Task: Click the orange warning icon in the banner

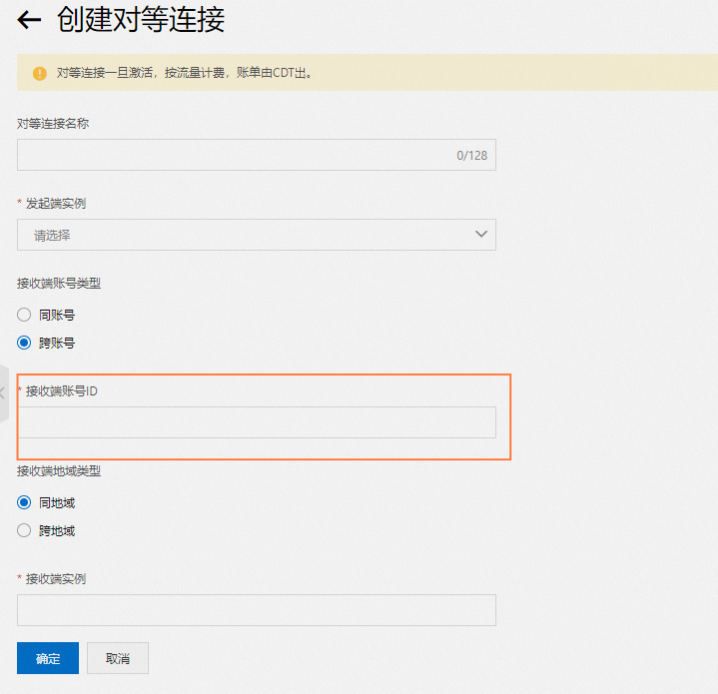Action: coord(40,73)
